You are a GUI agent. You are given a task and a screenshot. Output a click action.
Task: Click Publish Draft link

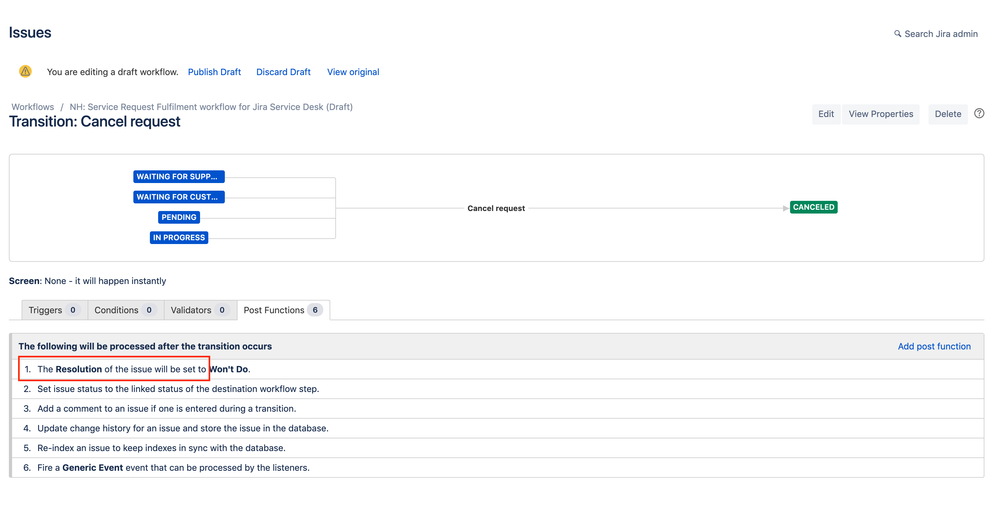(x=214, y=72)
